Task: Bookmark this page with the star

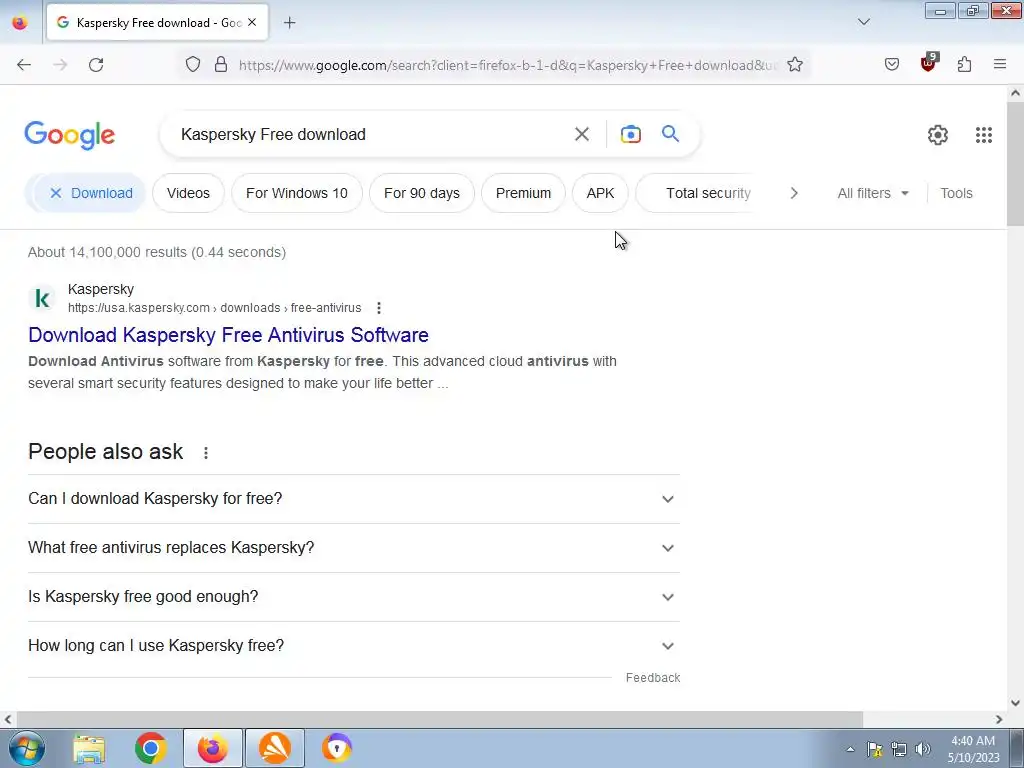Action: click(x=795, y=64)
